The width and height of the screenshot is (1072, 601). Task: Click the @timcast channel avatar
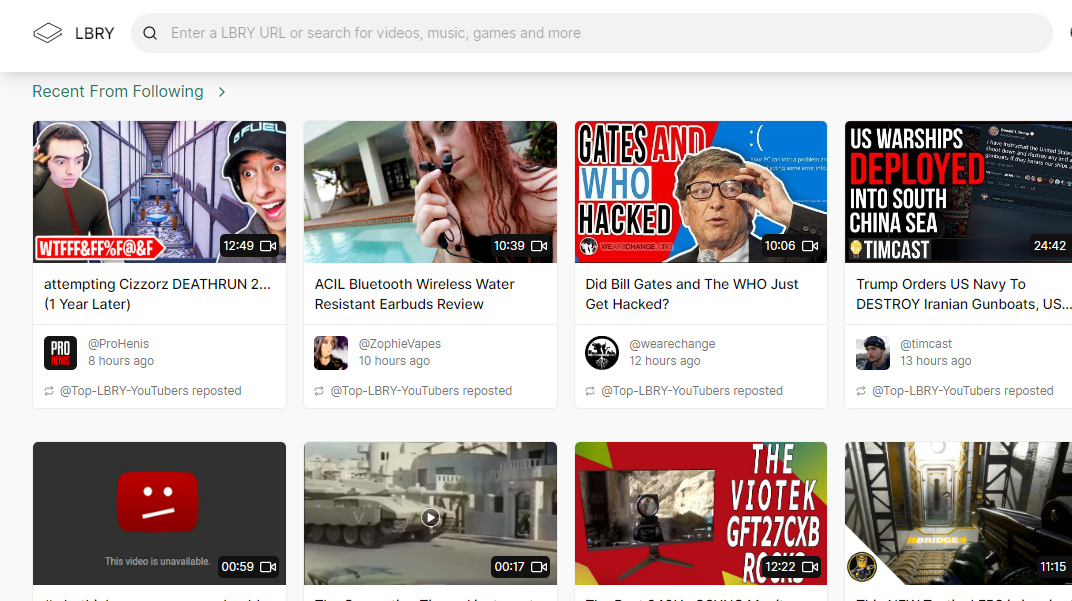point(873,353)
